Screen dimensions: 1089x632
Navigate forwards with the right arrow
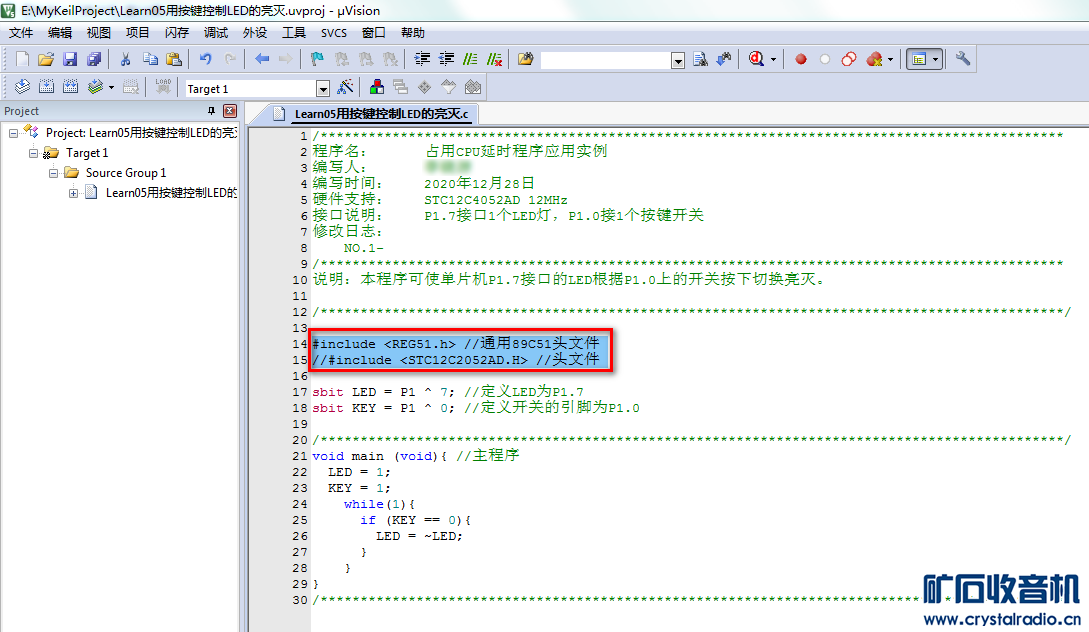285,60
